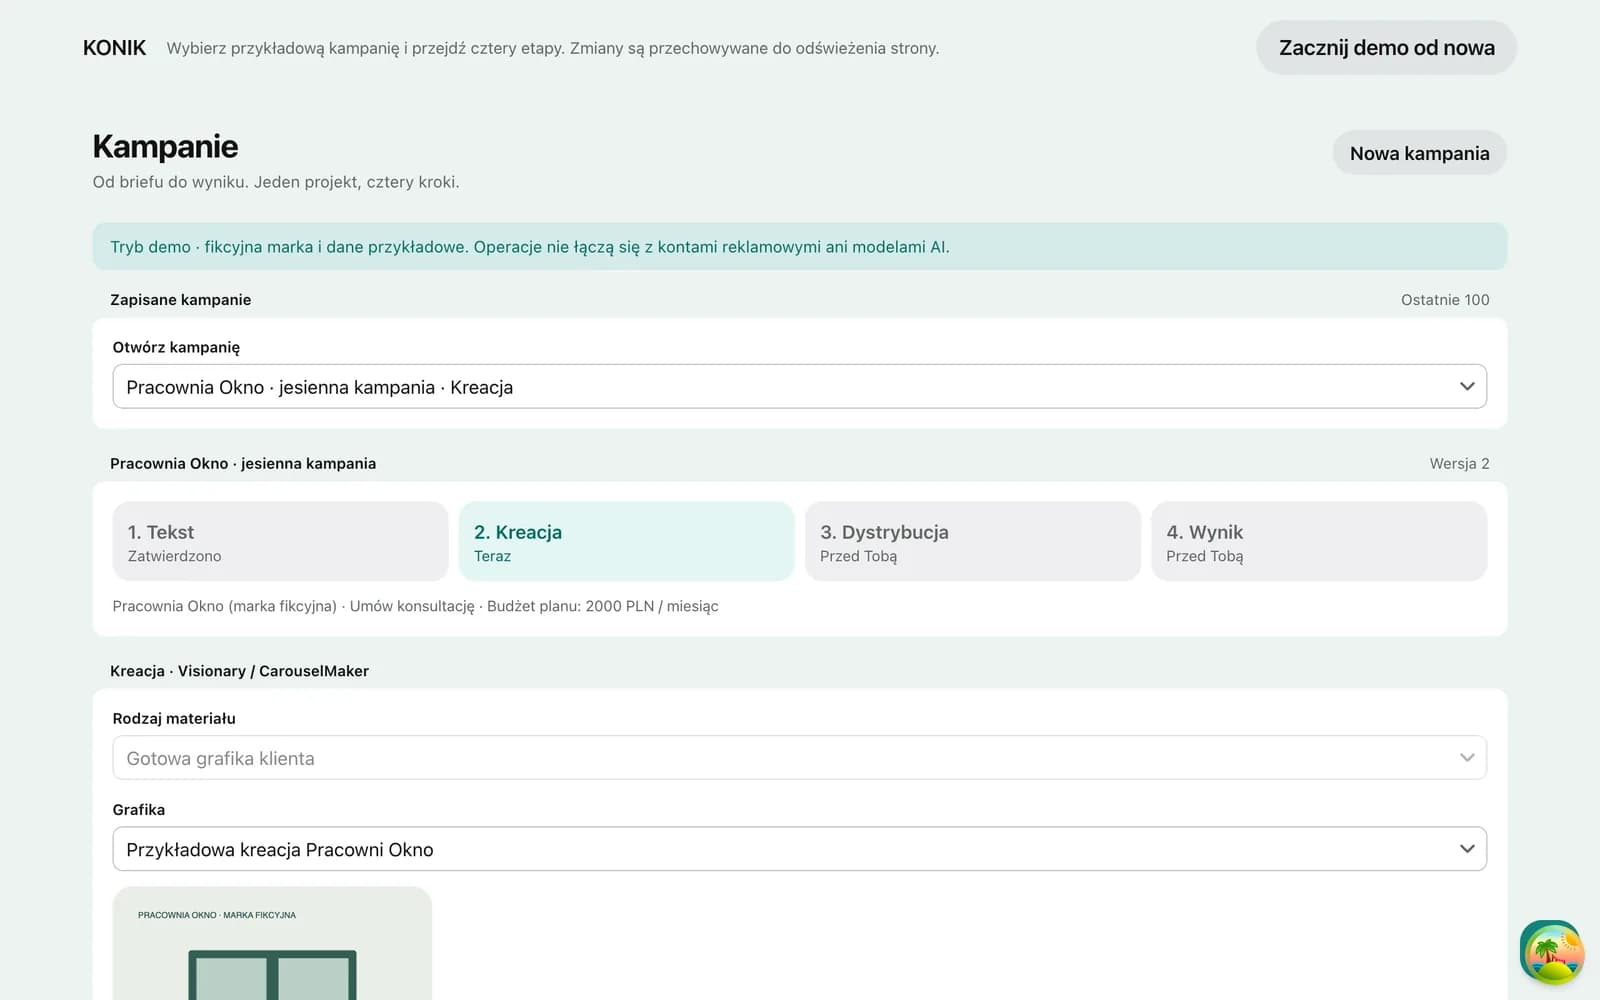Click the 'Pracownia Okno · jesienna kampania' section title
The width and height of the screenshot is (1600, 1000).
[243, 464]
